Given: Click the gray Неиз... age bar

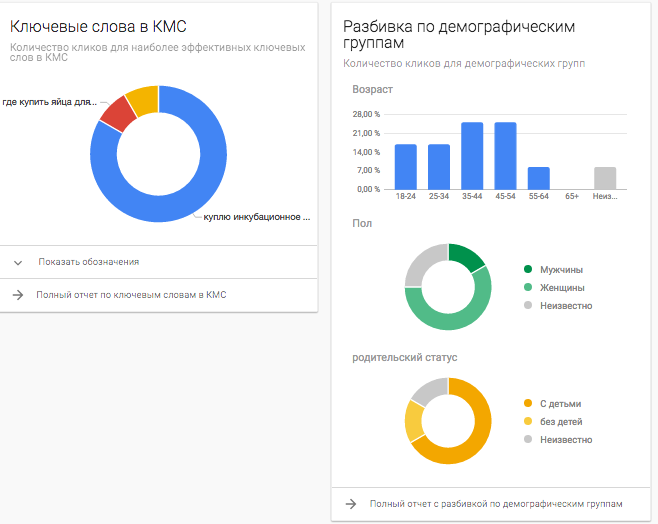Looking at the screenshot, I should (605, 178).
